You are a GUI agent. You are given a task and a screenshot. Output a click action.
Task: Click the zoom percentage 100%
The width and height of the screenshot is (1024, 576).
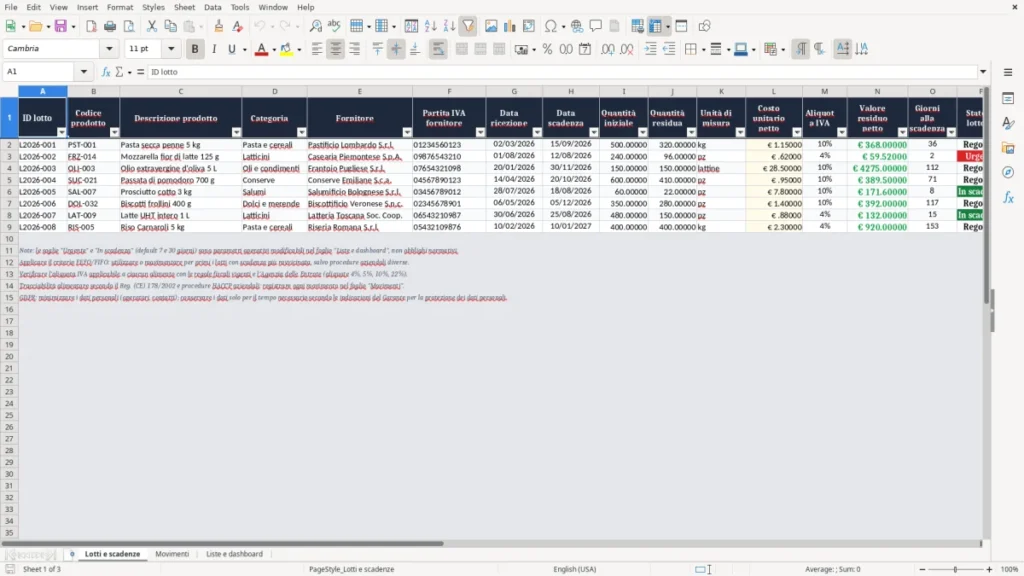point(1010,569)
